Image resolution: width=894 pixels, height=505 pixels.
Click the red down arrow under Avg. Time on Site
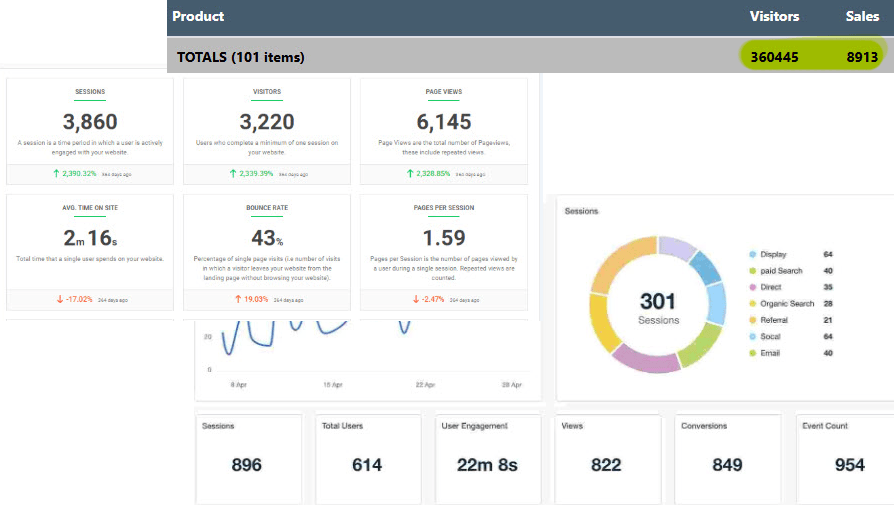pyautogui.click(x=60, y=298)
